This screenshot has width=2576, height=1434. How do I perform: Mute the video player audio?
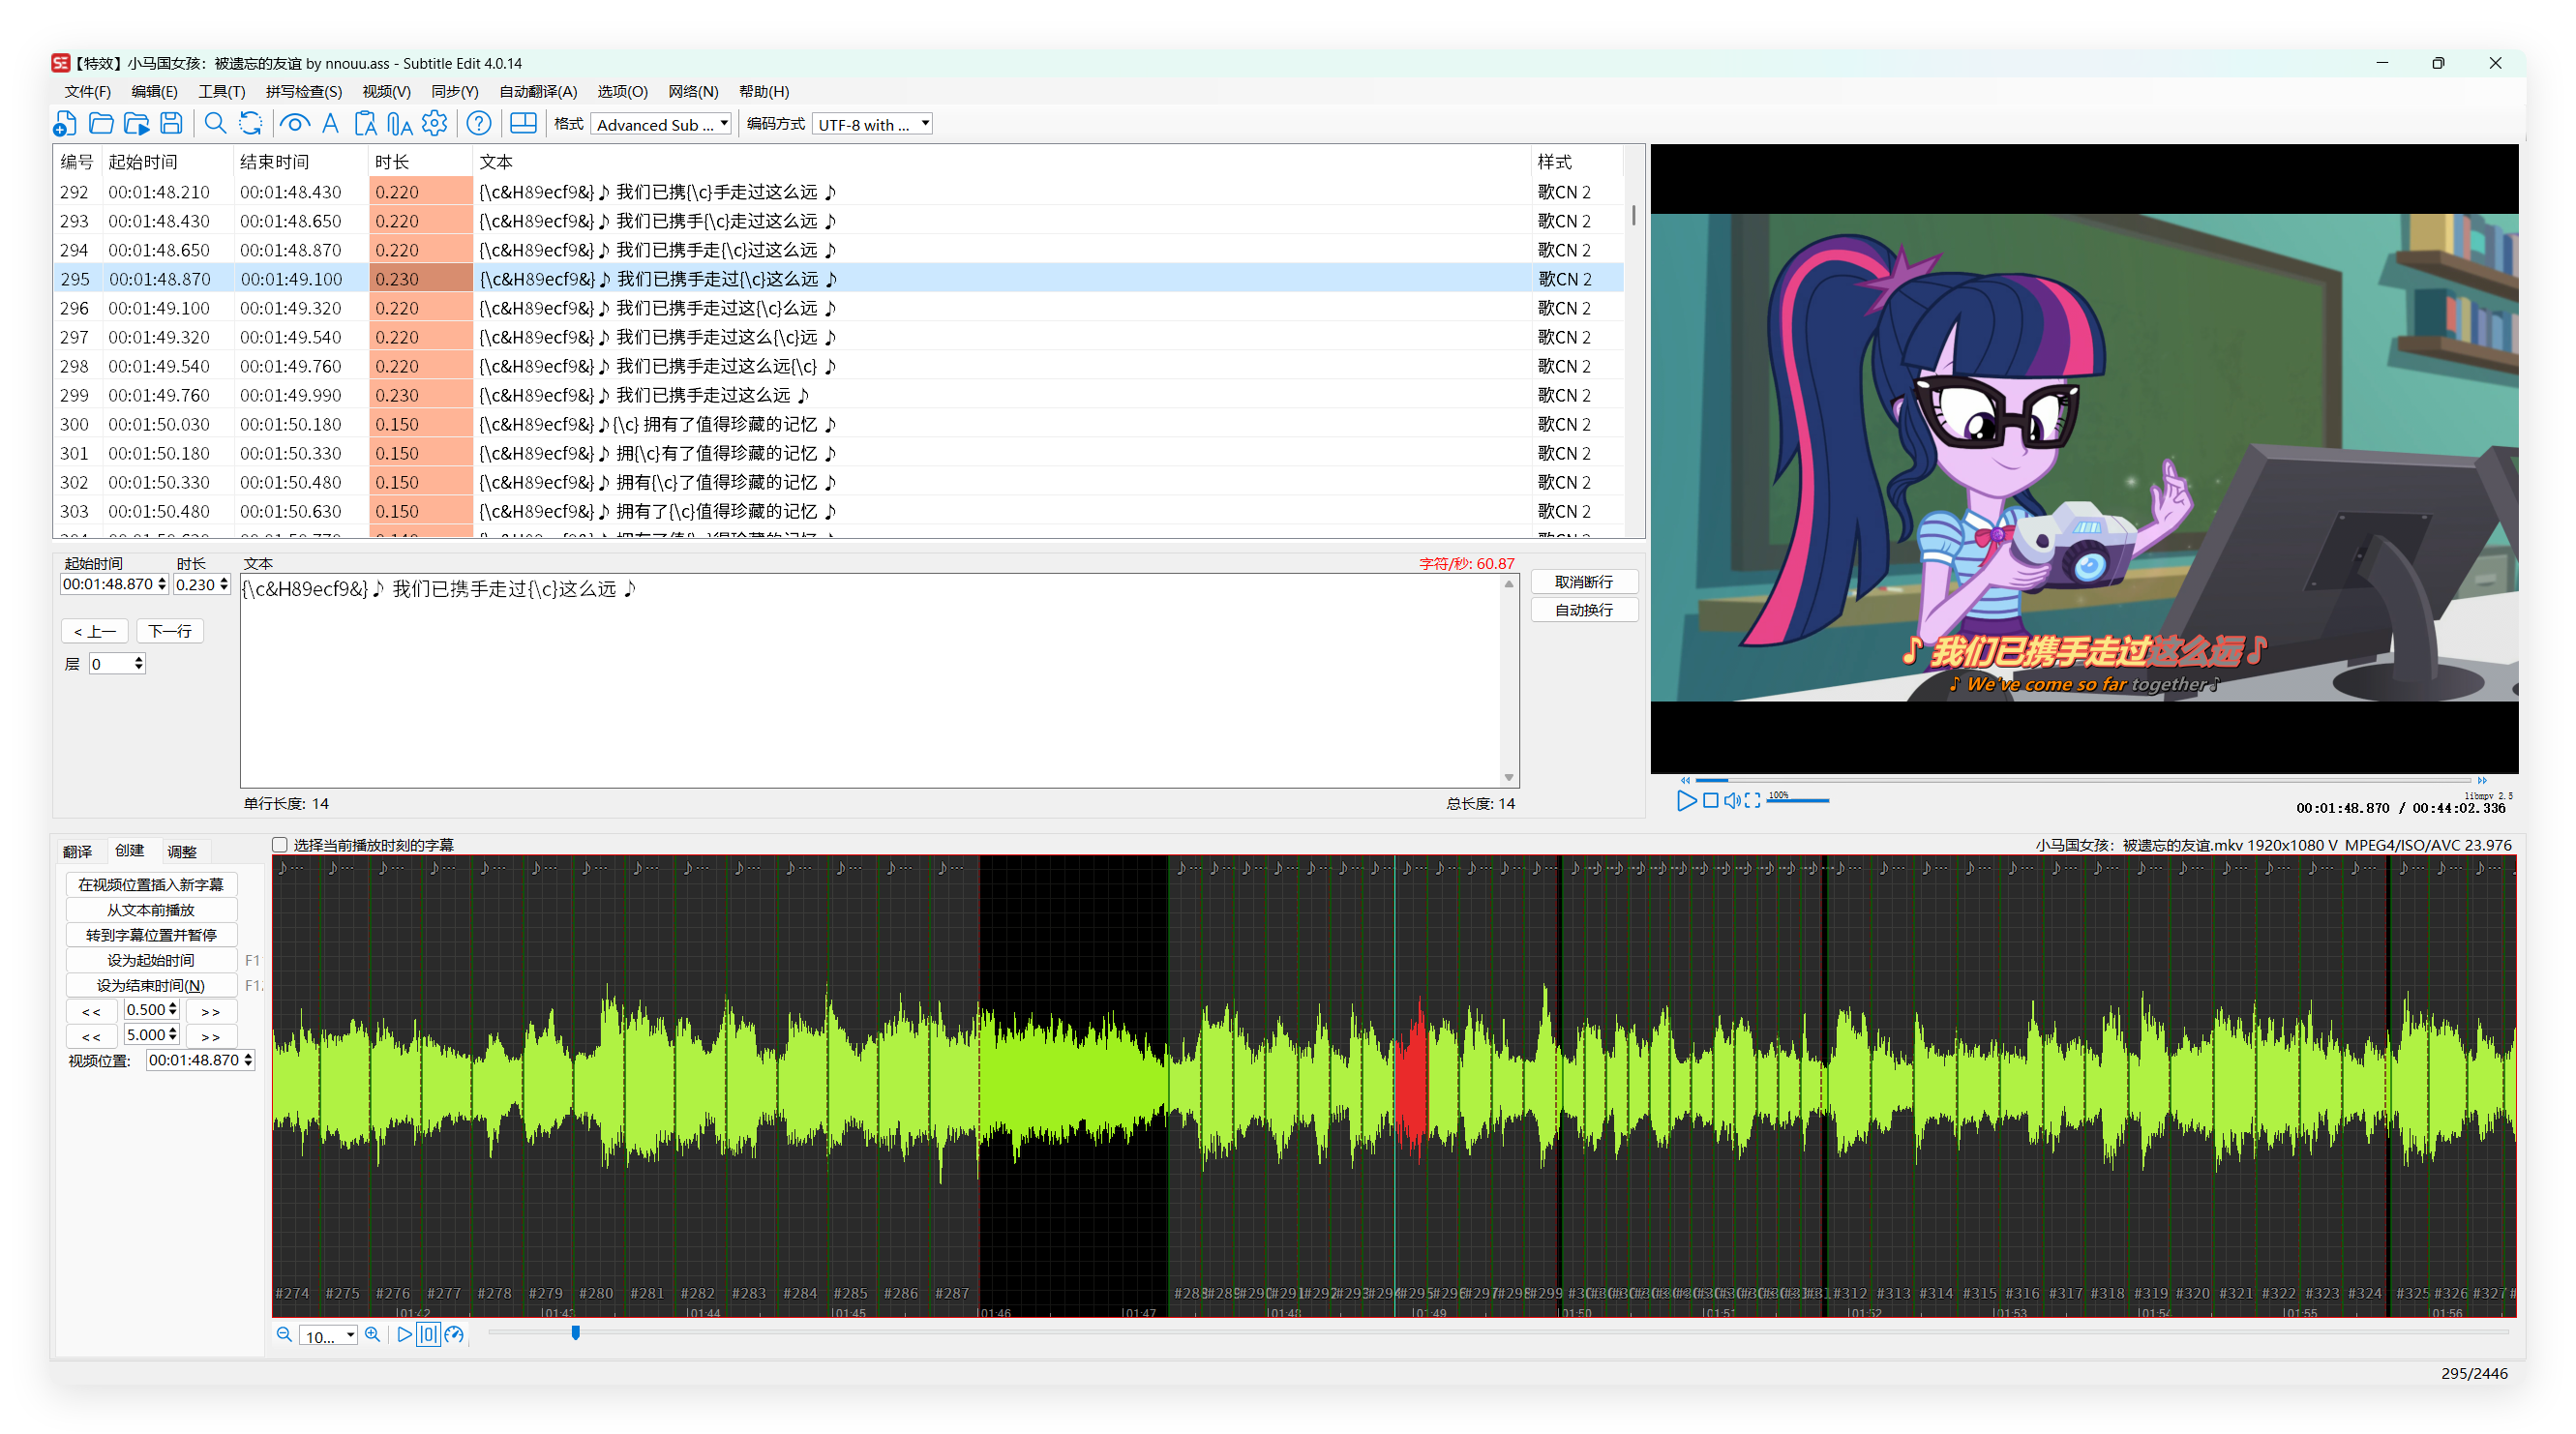1731,800
